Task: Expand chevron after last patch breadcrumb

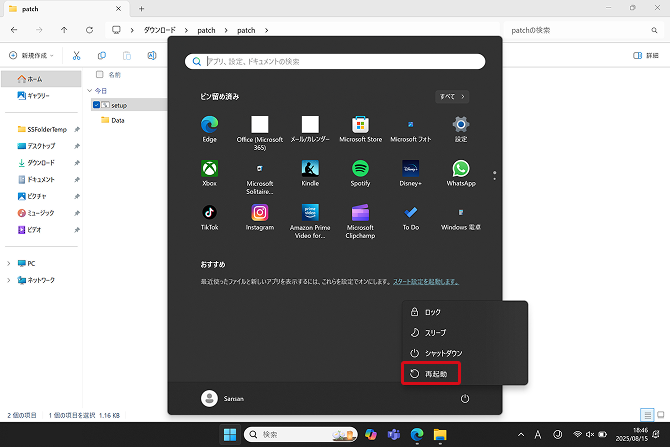Action: click(266, 30)
